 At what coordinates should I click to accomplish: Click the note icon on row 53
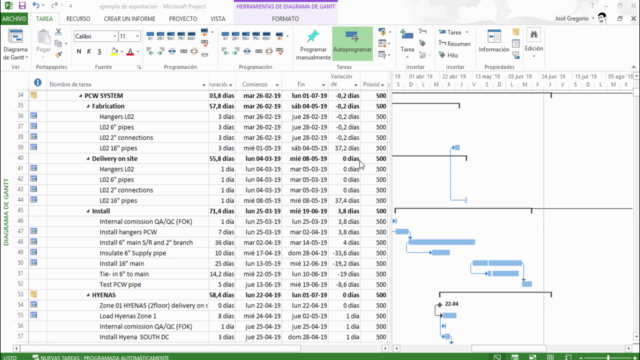33,294
